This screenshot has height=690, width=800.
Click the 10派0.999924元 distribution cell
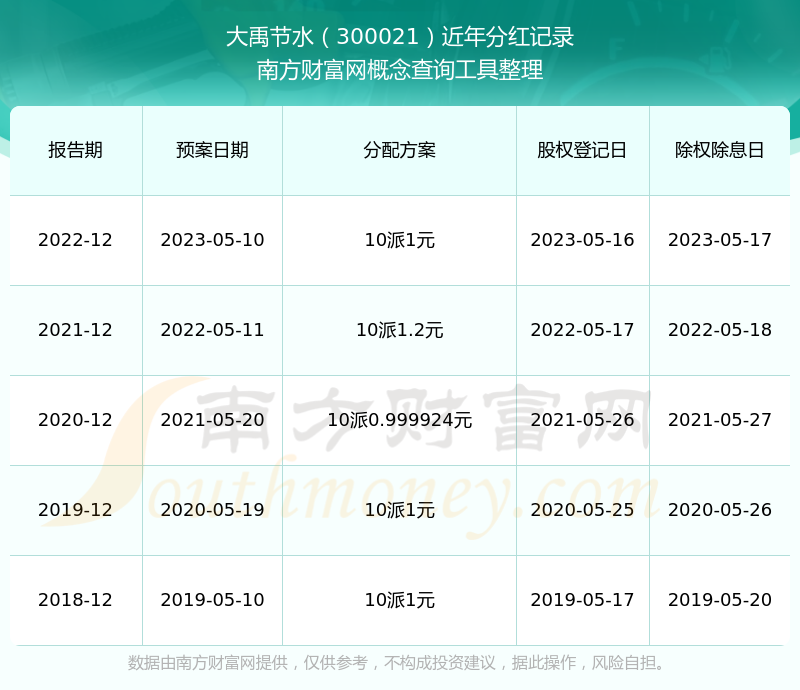pos(399,420)
